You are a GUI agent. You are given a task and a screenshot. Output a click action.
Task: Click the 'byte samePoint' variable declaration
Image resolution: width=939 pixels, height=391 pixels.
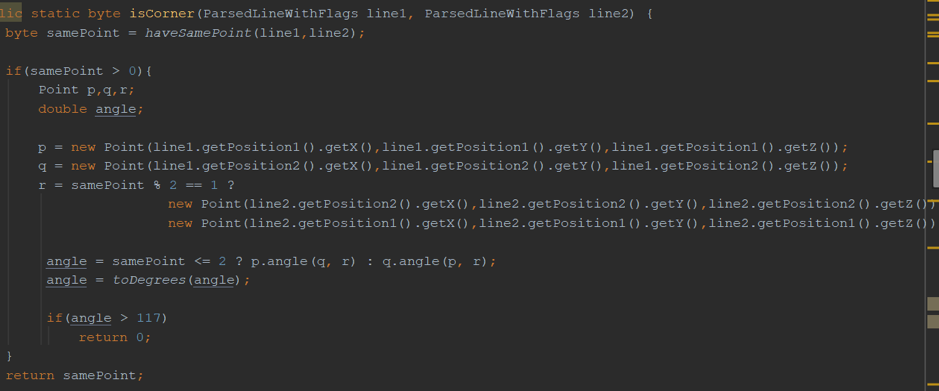coord(62,33)
